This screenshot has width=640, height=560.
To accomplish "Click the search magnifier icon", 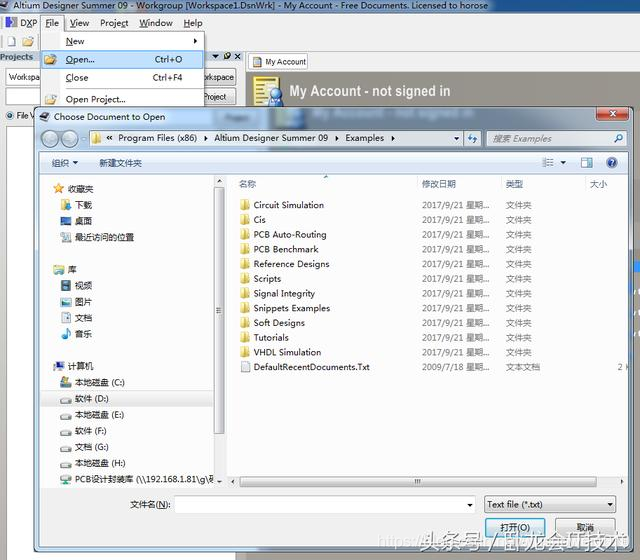I will [618, 138].
